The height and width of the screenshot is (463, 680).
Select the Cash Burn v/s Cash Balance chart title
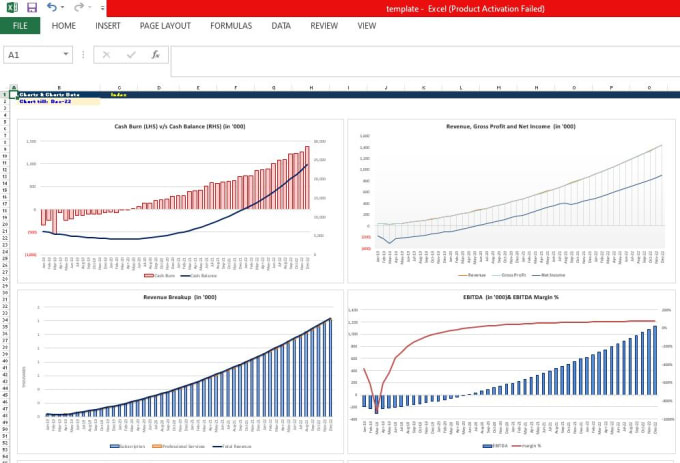180,127
